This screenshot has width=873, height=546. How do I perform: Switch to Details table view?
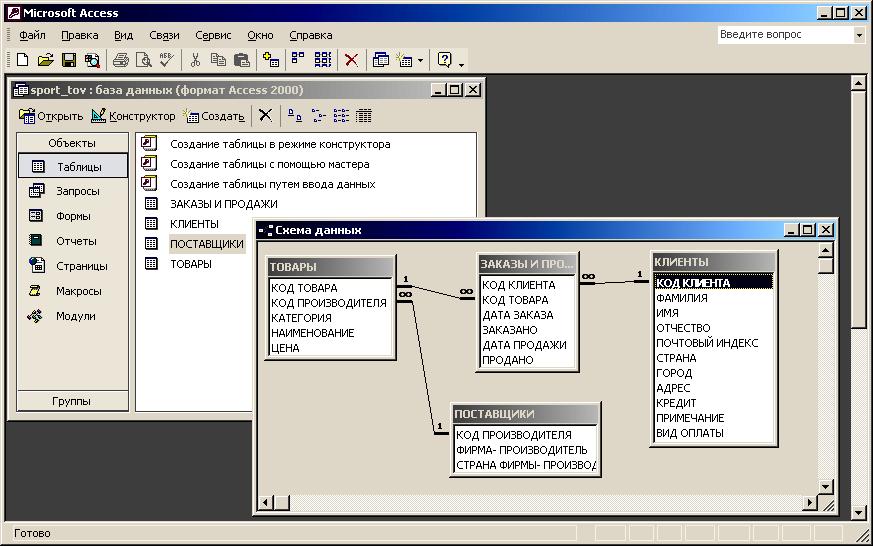coord(364,115)
